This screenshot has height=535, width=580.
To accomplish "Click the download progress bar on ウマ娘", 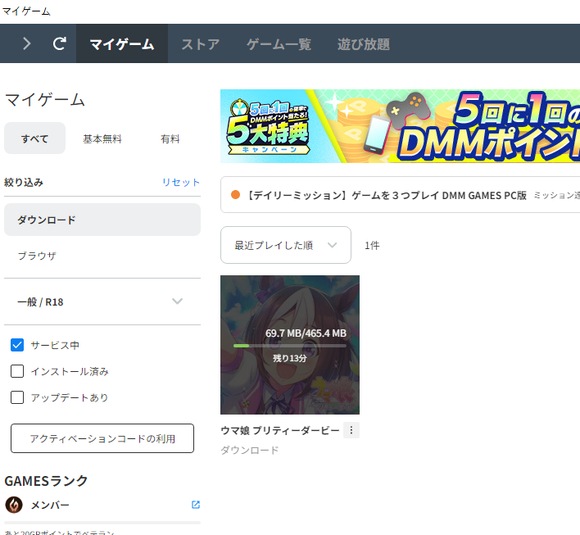I will coord(290,346).
